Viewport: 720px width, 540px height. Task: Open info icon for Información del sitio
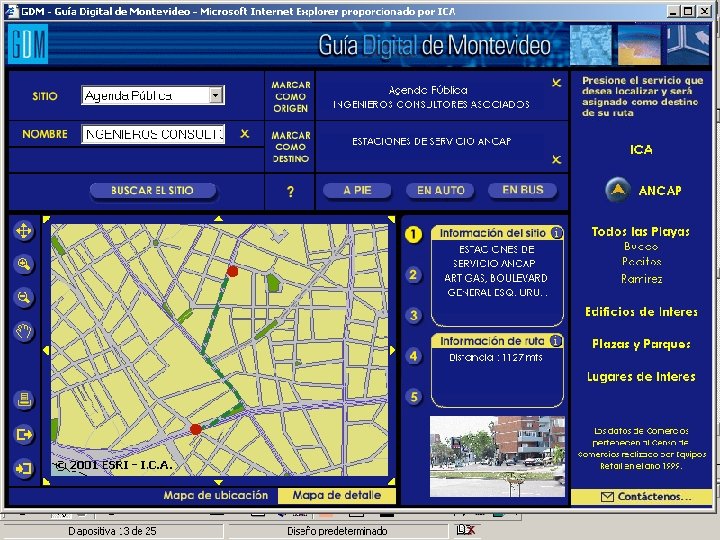click(x=556, y=233)
